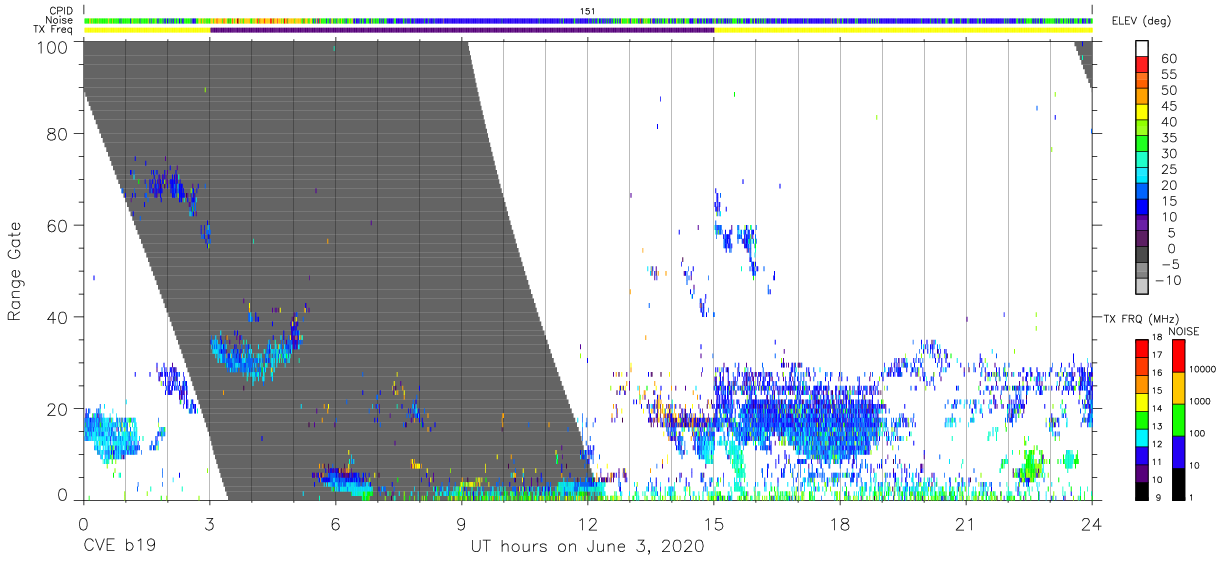Click the '18' tick on the UT hours axis
Viewport: 1228px width, 567px height.
[x=840, y=523]
